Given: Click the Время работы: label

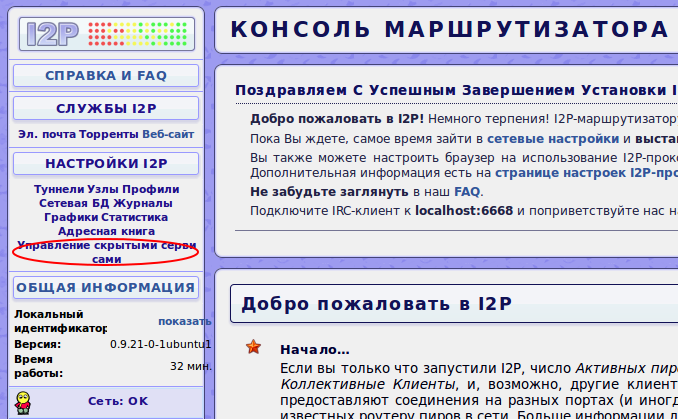Looking at the screenshot, I should click(x=38, y=366).
